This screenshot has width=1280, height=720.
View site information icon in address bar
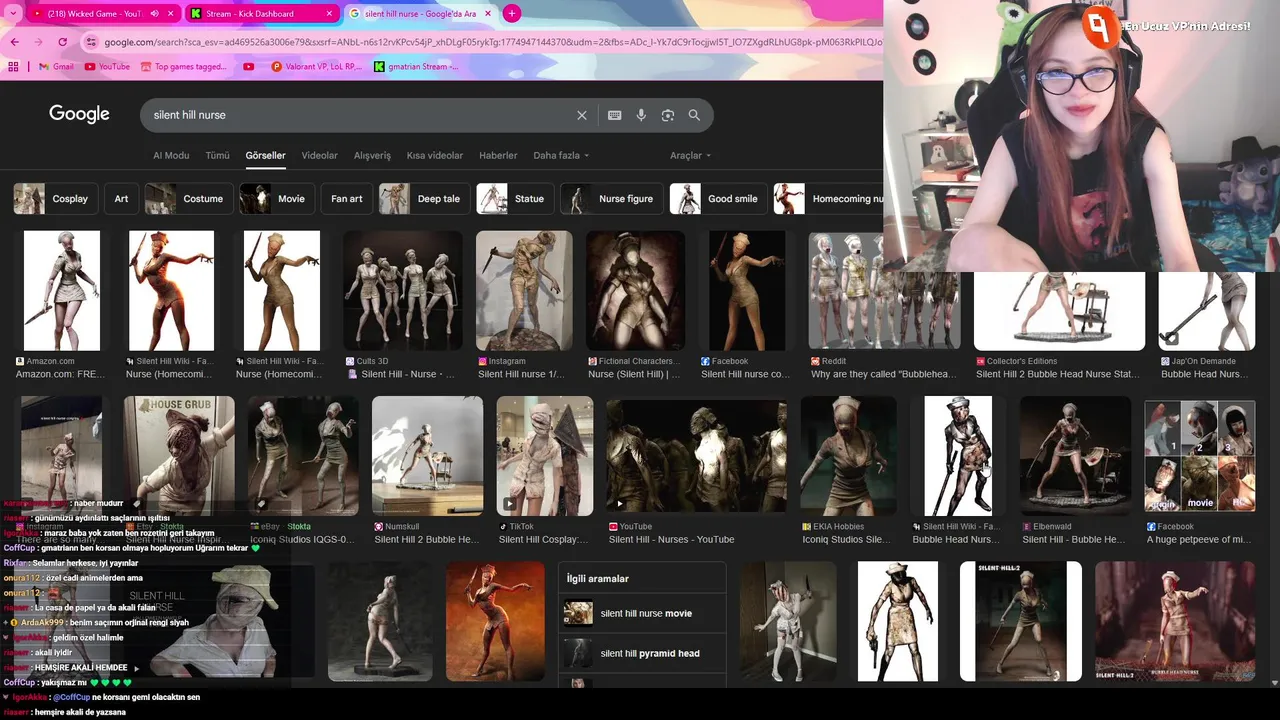(x=91, y=42)
